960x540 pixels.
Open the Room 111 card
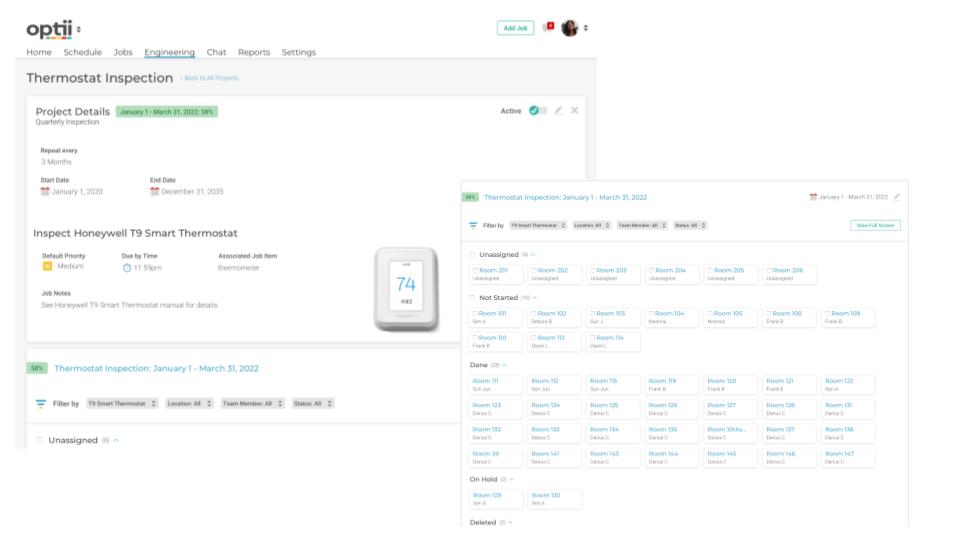click(496, 384)
